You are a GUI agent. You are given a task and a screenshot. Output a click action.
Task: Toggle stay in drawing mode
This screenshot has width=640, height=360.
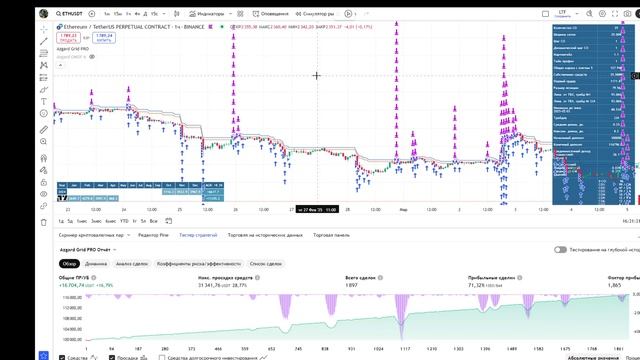pos(44,170)
